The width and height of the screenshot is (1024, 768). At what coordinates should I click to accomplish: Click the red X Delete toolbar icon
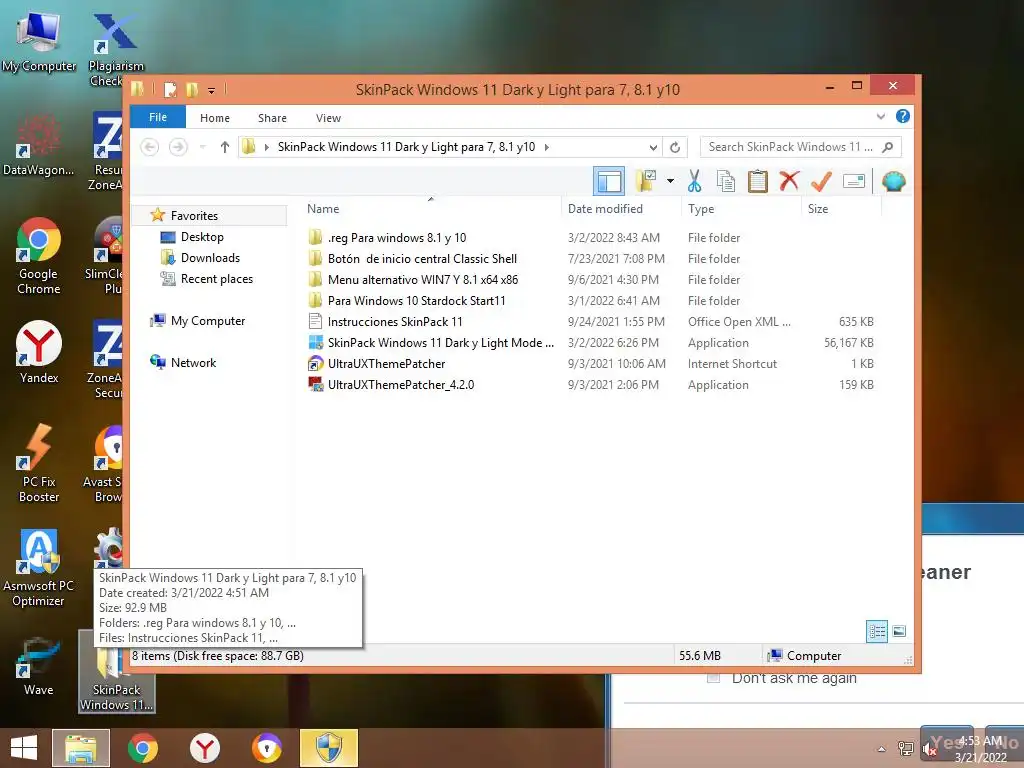pos(789,181)
